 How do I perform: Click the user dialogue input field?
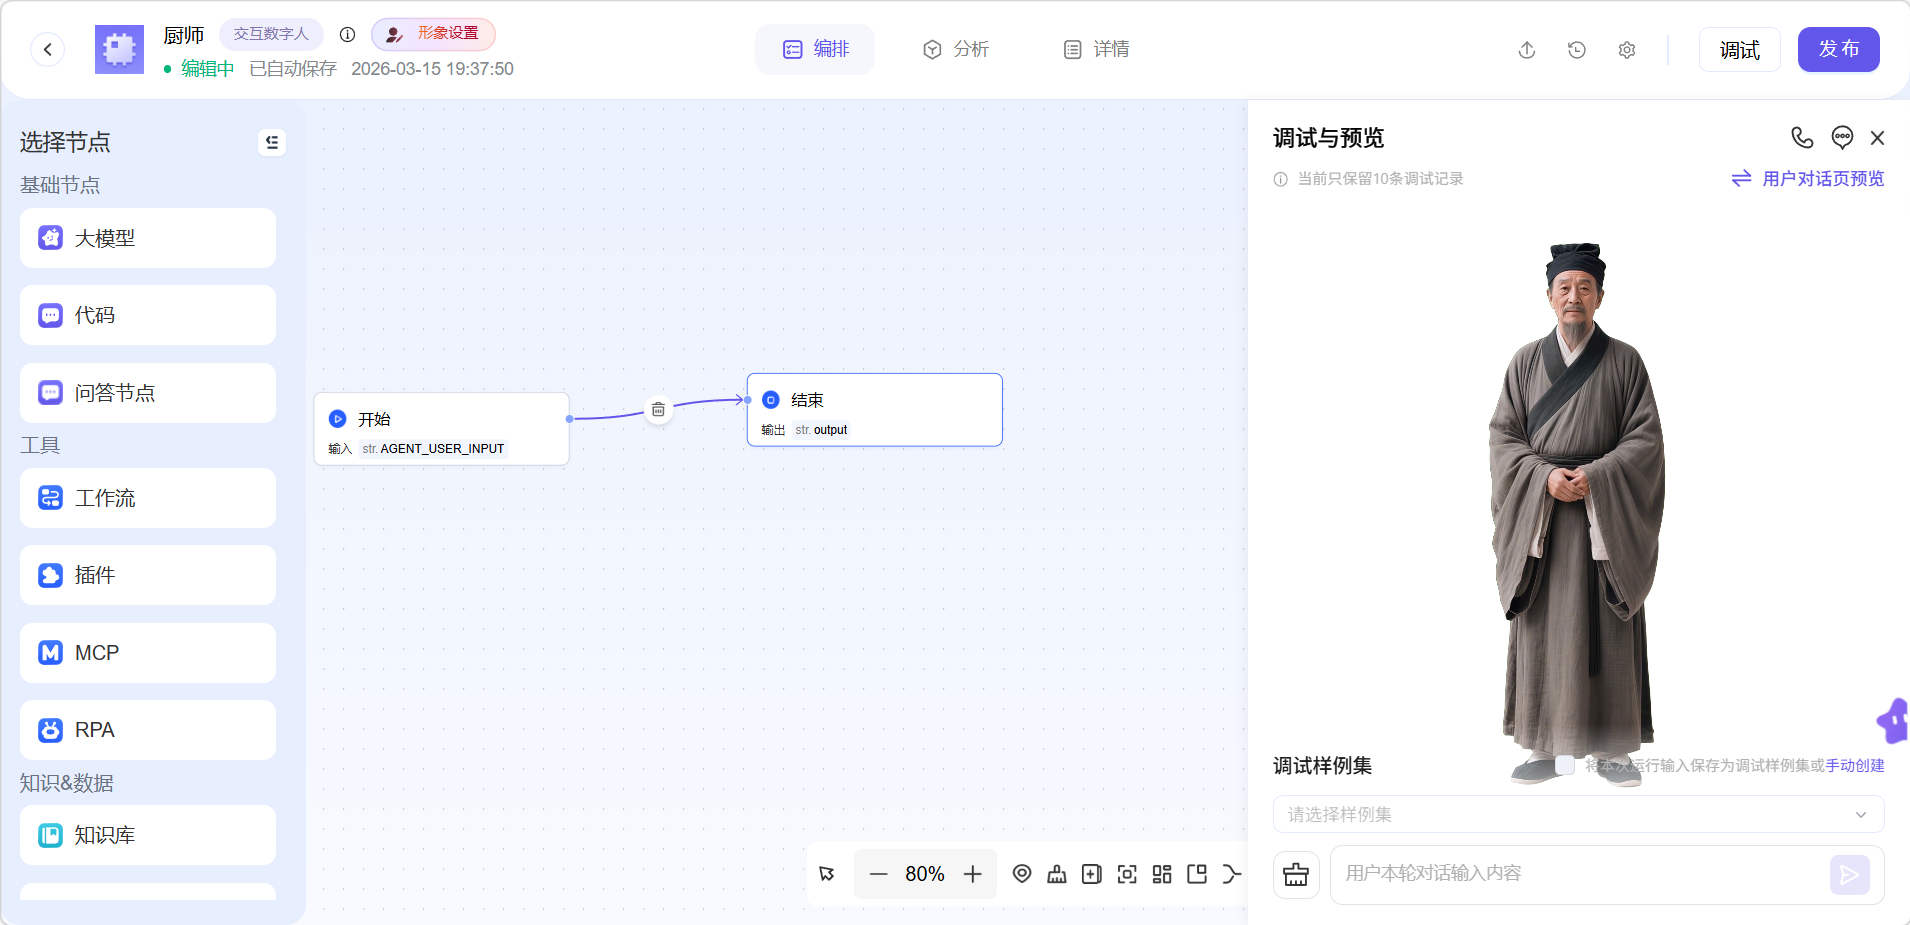coord(1580,874)
